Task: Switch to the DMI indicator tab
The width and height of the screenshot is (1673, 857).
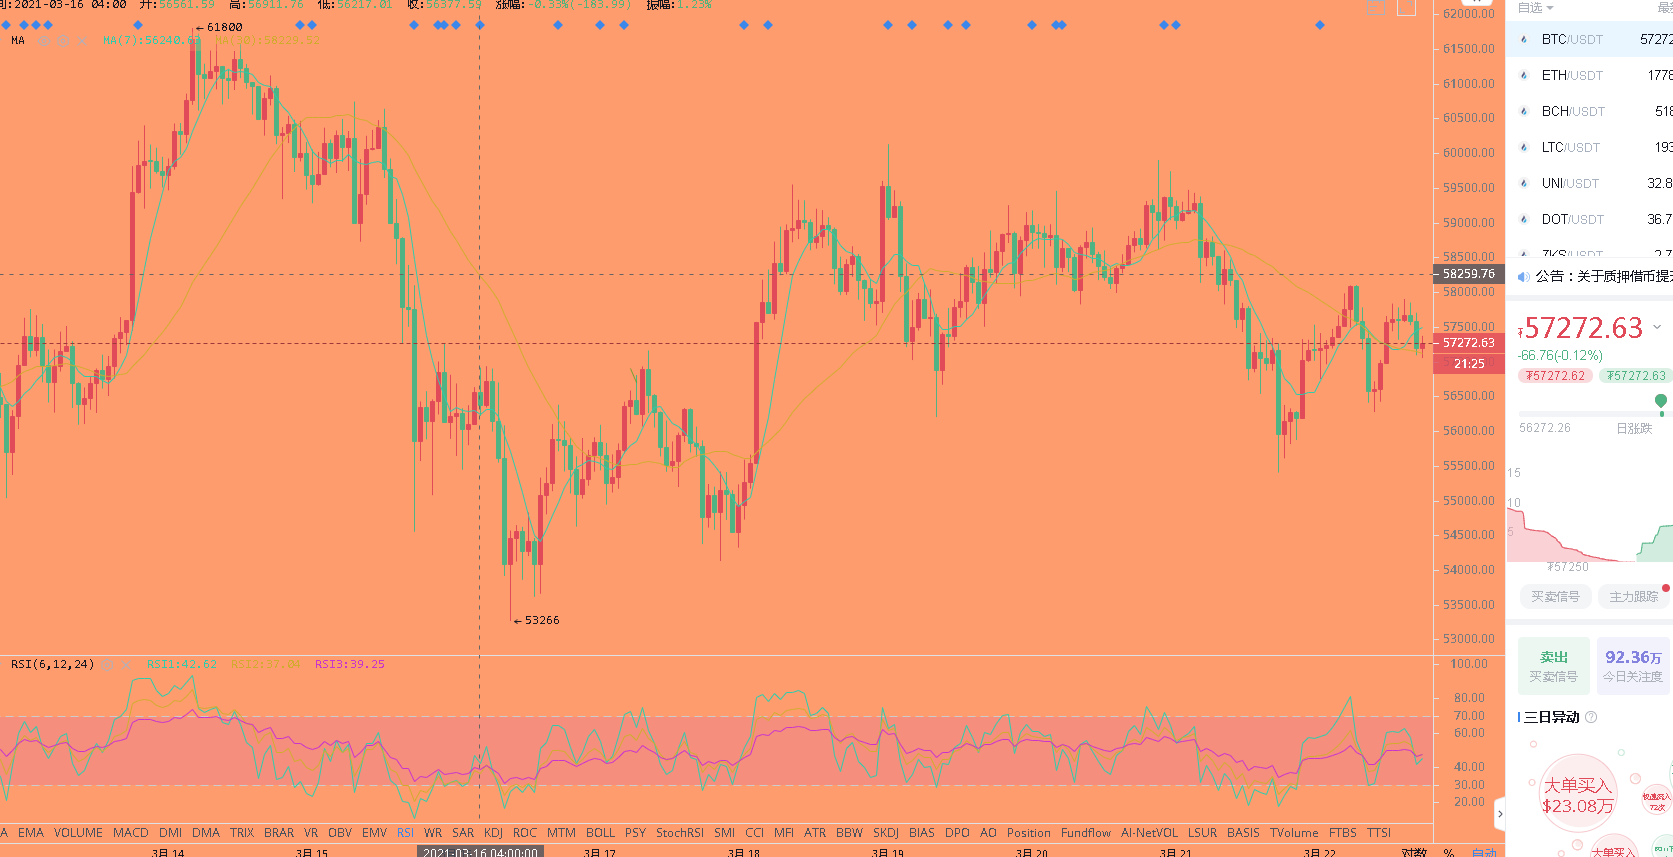Action: pos(171,833)
